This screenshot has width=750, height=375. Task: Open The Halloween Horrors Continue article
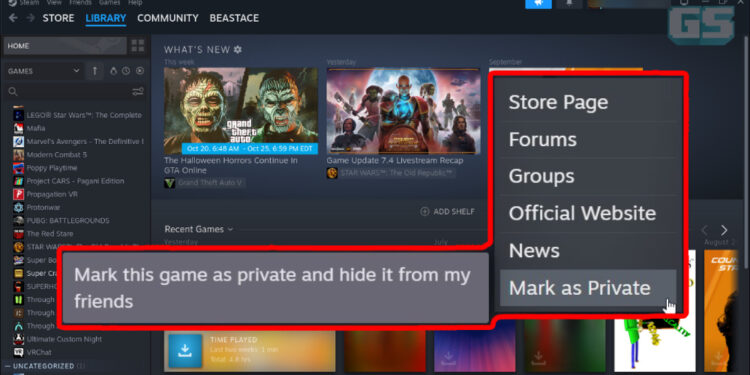[x=231, y=165]
